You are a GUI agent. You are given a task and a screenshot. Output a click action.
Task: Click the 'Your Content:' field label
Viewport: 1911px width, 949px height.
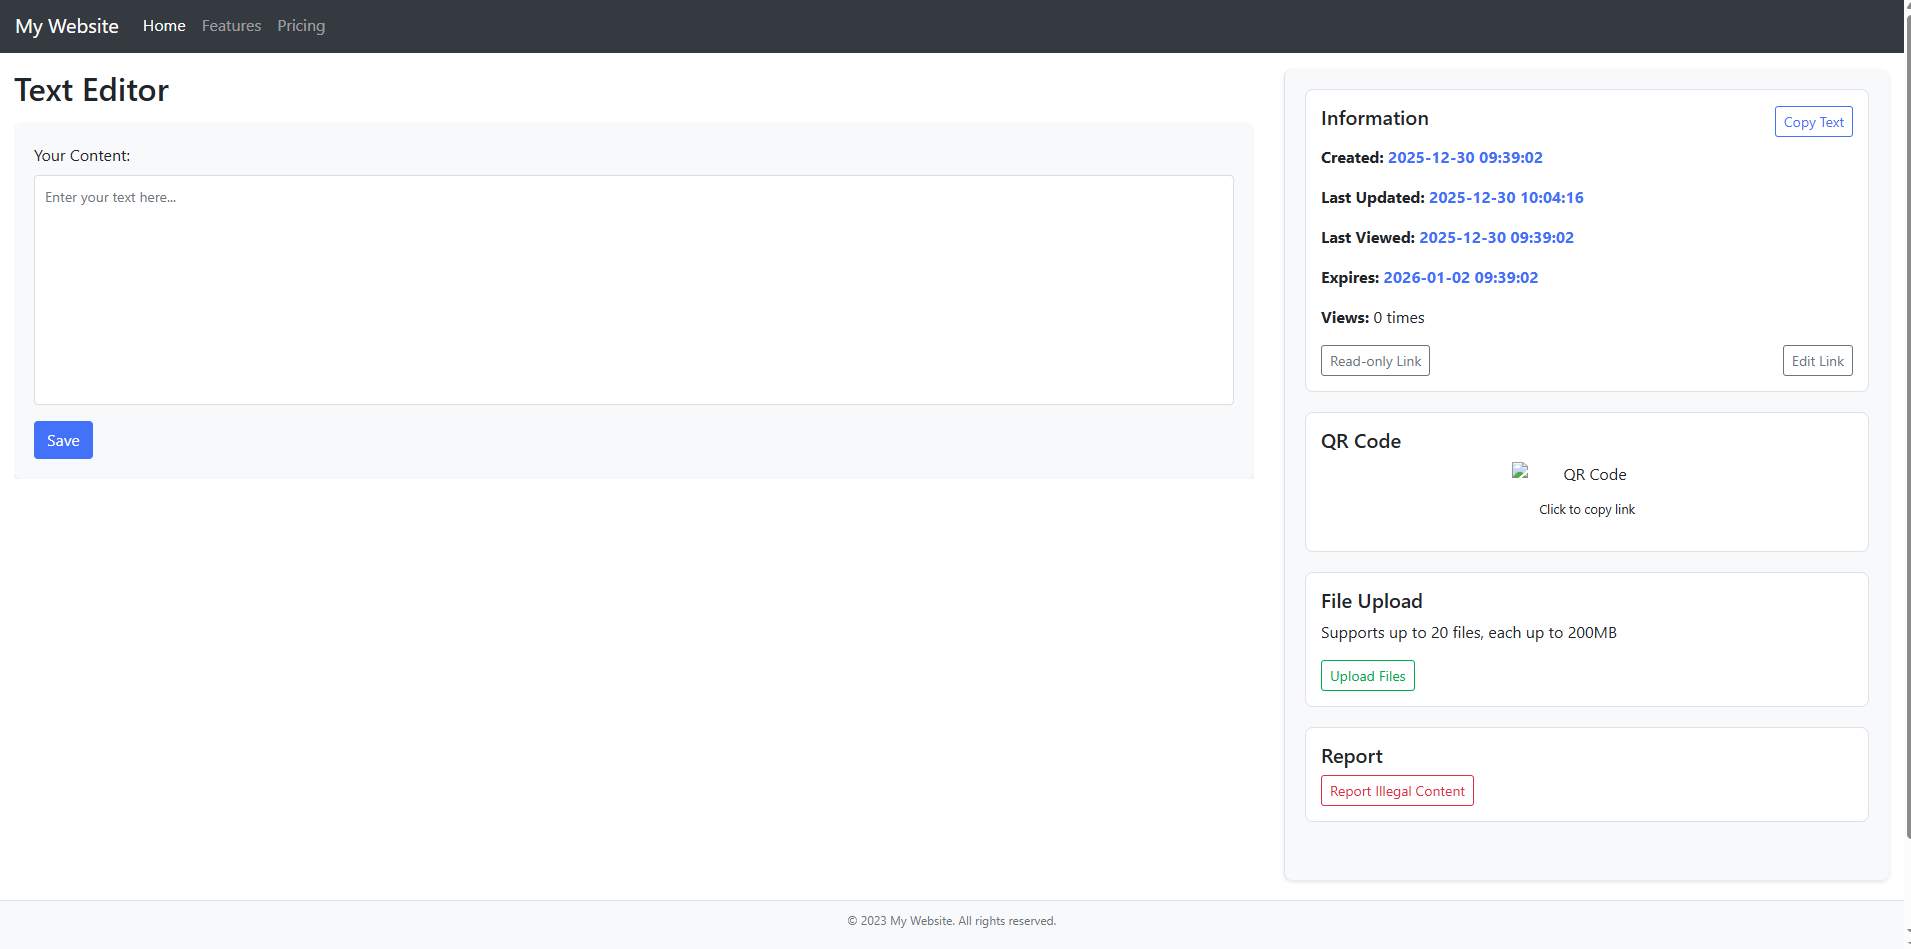click(82, 156)
